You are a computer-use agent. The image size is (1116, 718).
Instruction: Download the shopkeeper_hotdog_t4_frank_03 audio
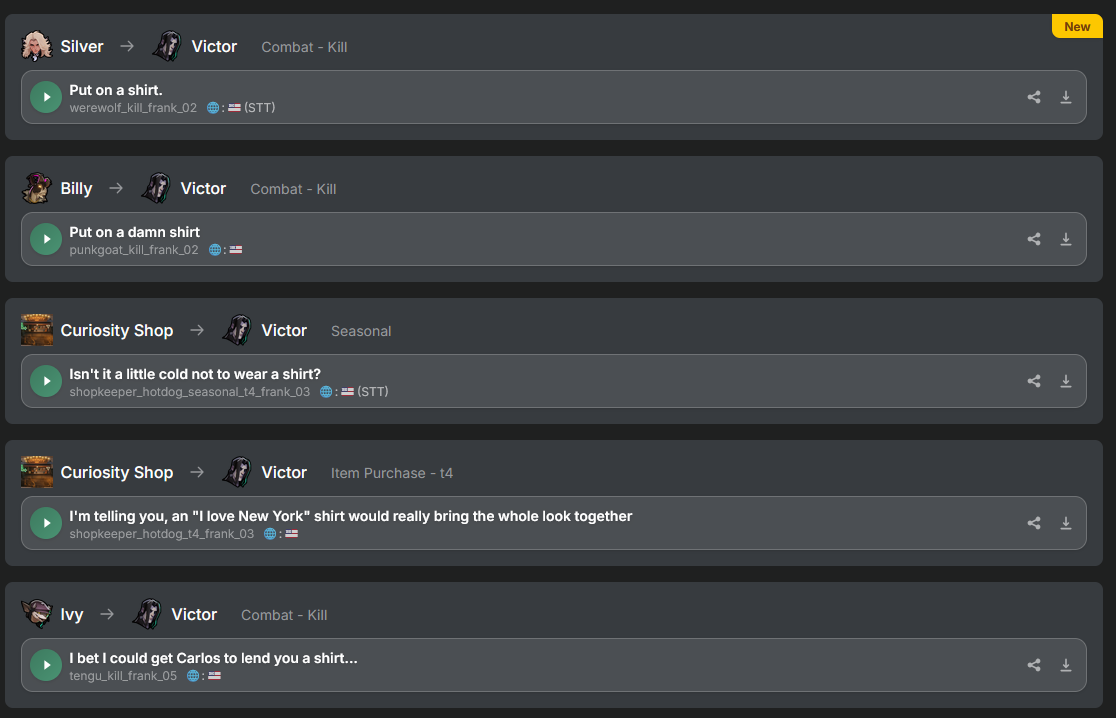pyautogui.click(x=1065, y=523)
